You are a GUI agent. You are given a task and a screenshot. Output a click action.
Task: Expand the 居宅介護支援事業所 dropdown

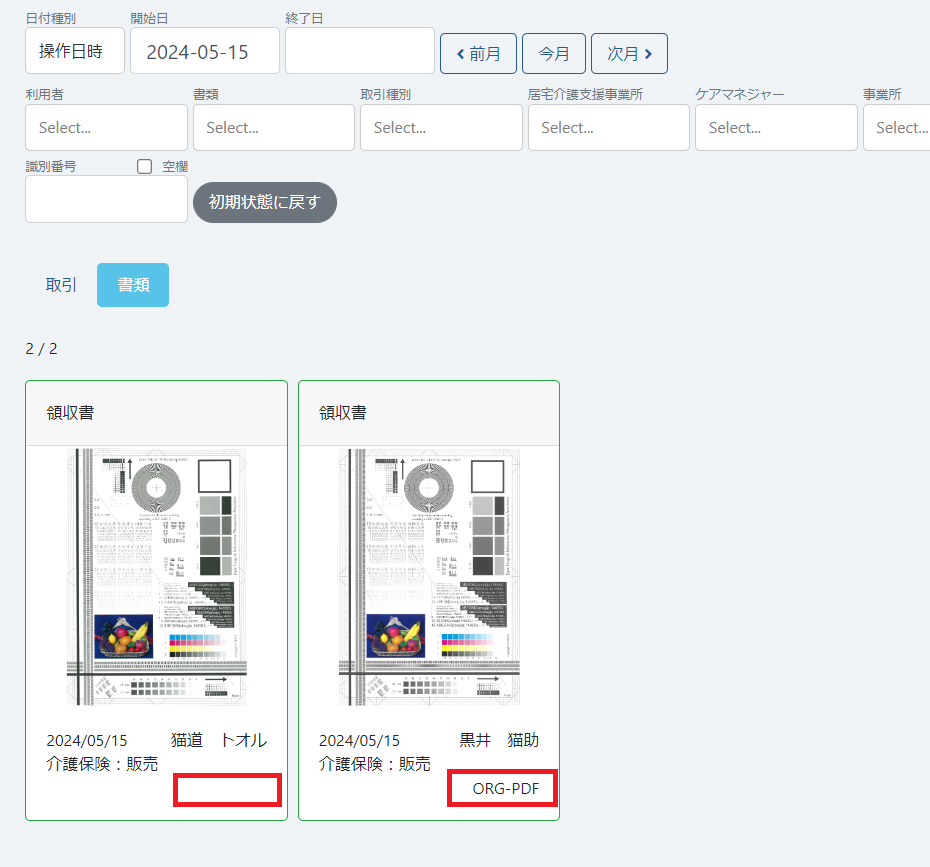608,128
